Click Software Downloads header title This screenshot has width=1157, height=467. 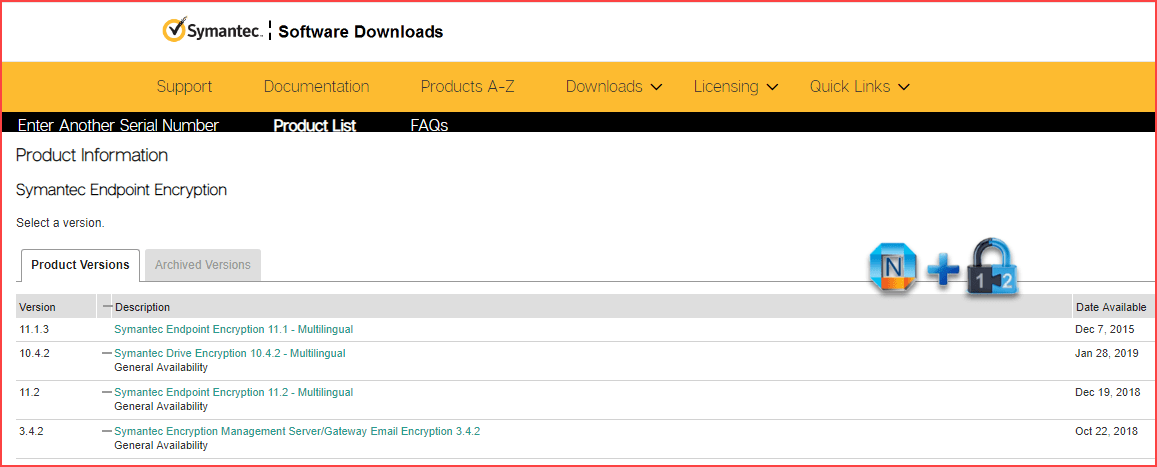(x=360, y=32)
